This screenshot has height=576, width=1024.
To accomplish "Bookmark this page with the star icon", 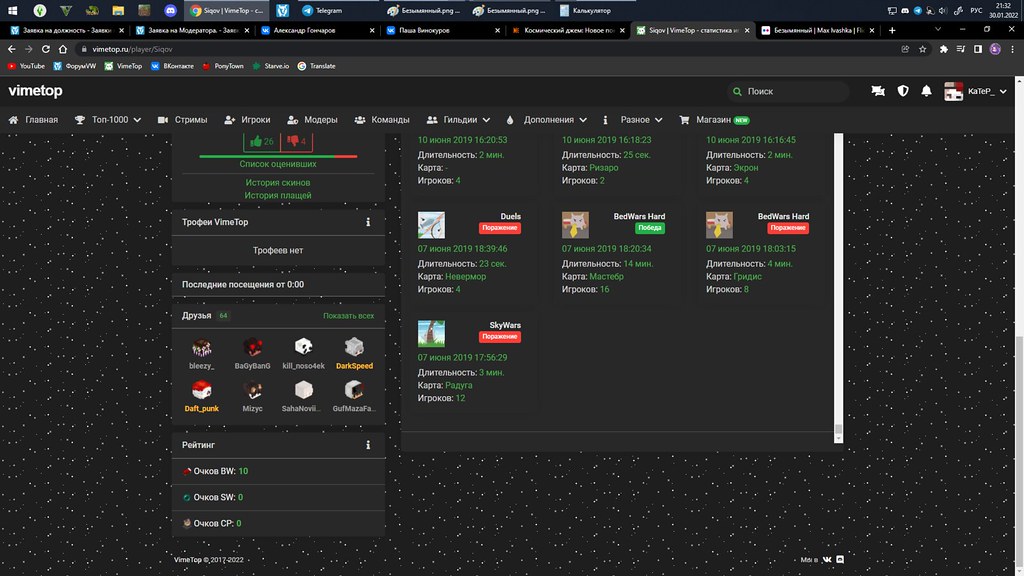I will pos(923,48).
